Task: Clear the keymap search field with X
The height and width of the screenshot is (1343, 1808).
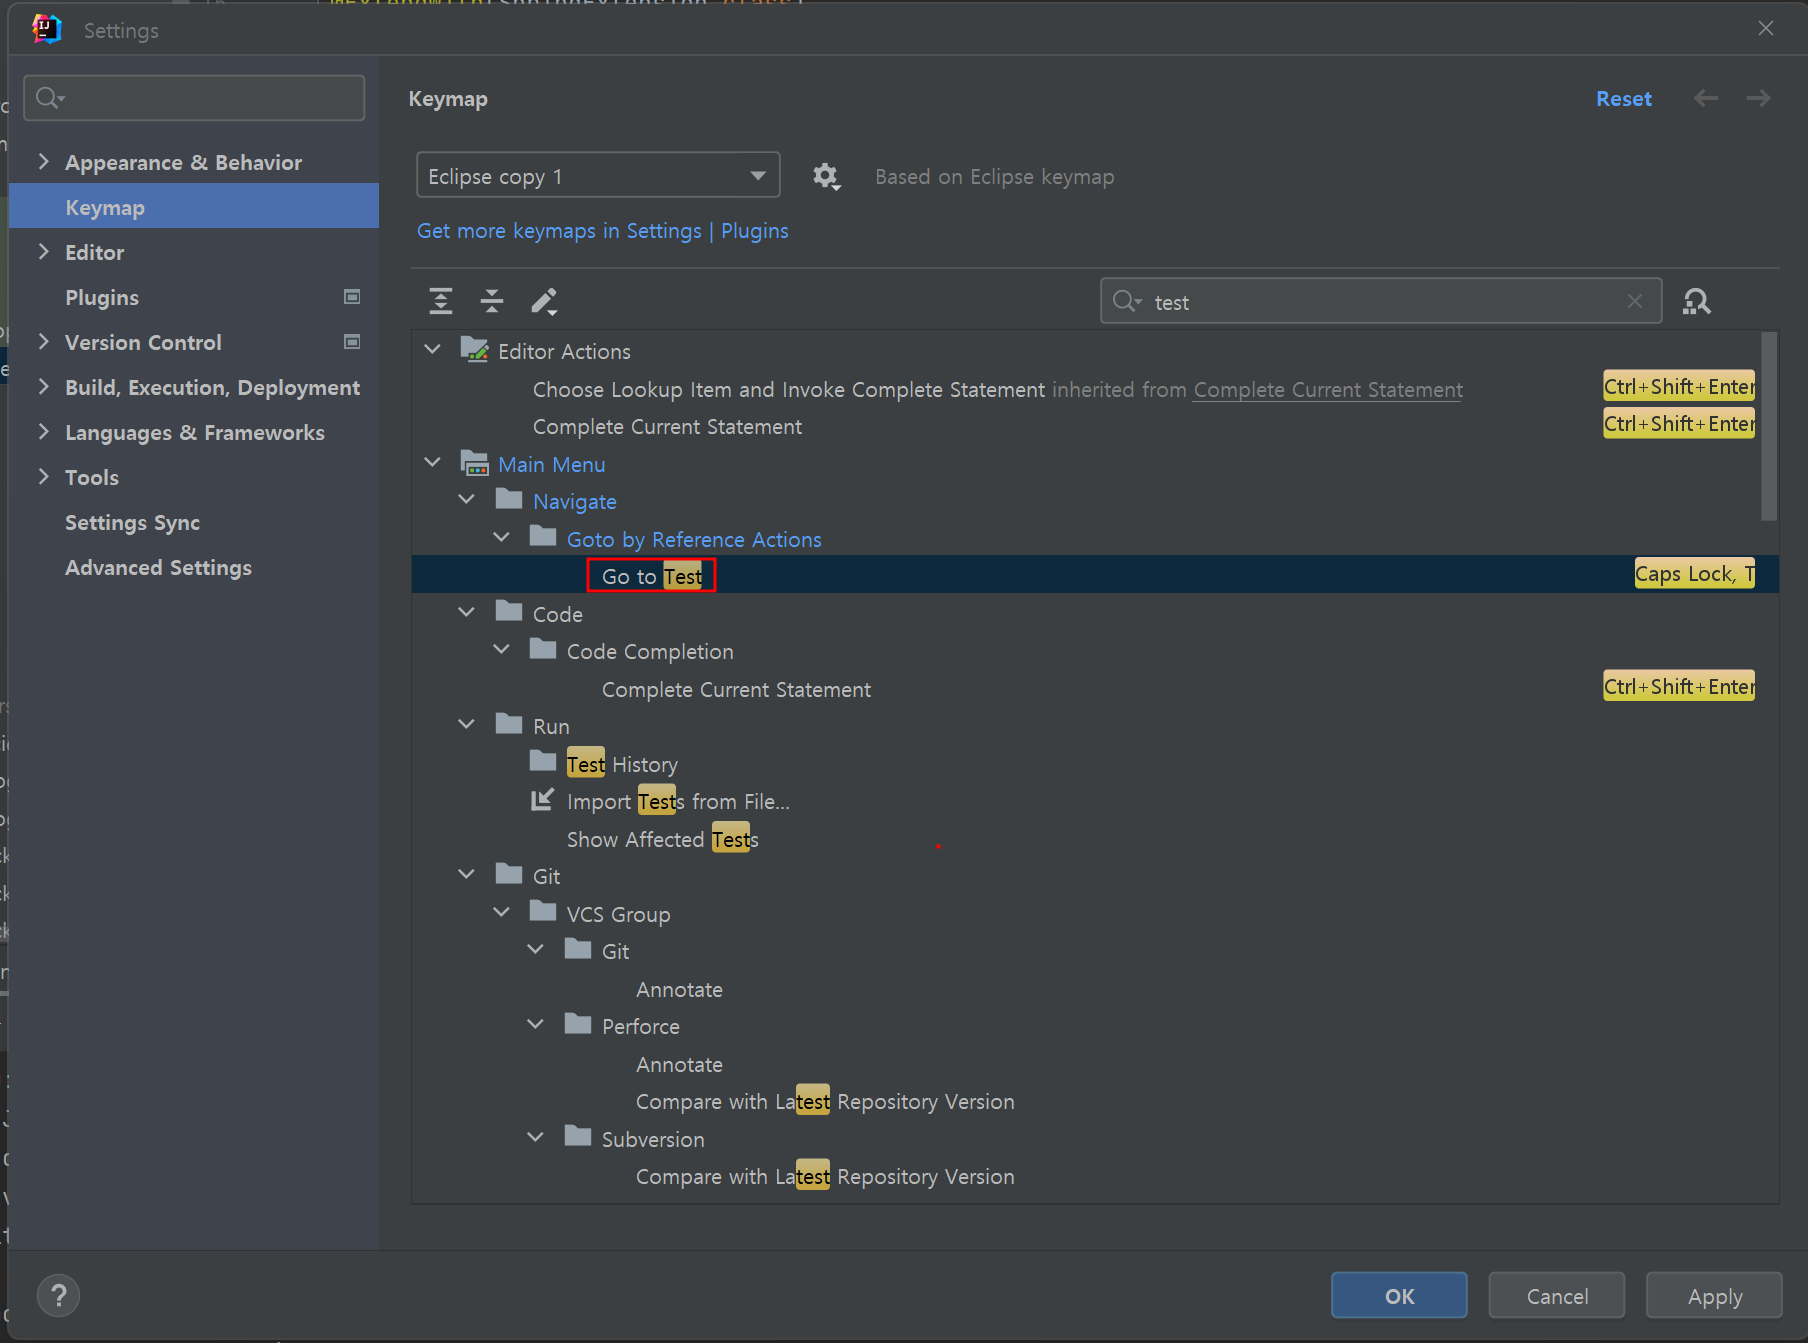Action: point(1635,301)
